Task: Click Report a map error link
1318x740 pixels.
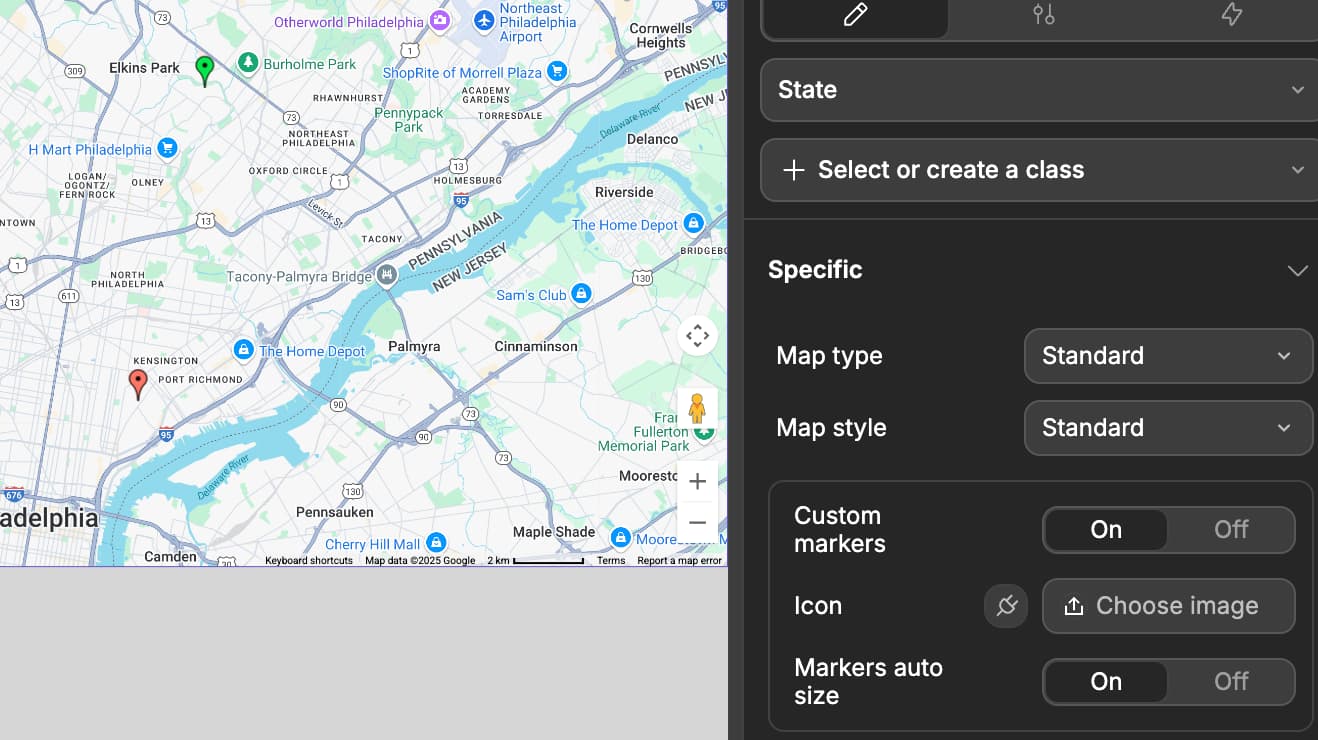Action: [x=680, y=561]
